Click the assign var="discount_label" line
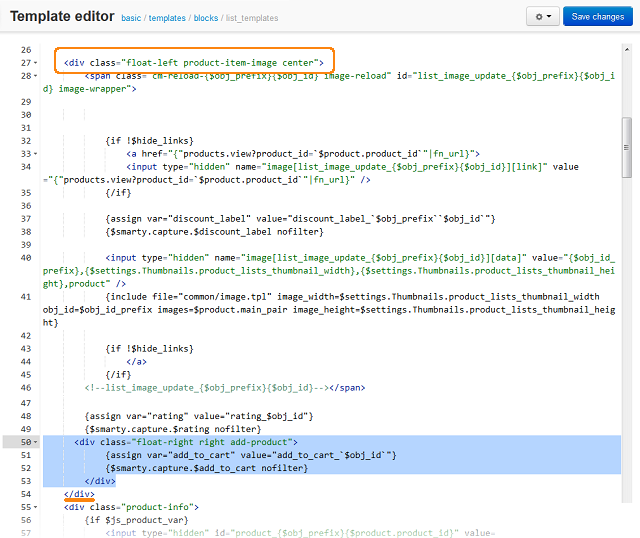The image size is (640, 538). (x=300, y=219)
